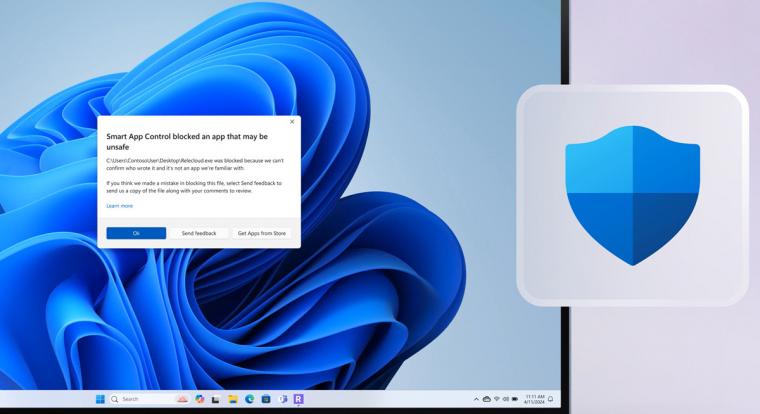Click the 'If you think we made a mistake' text
Screen dimensions: 760x414
click(194, 187)
